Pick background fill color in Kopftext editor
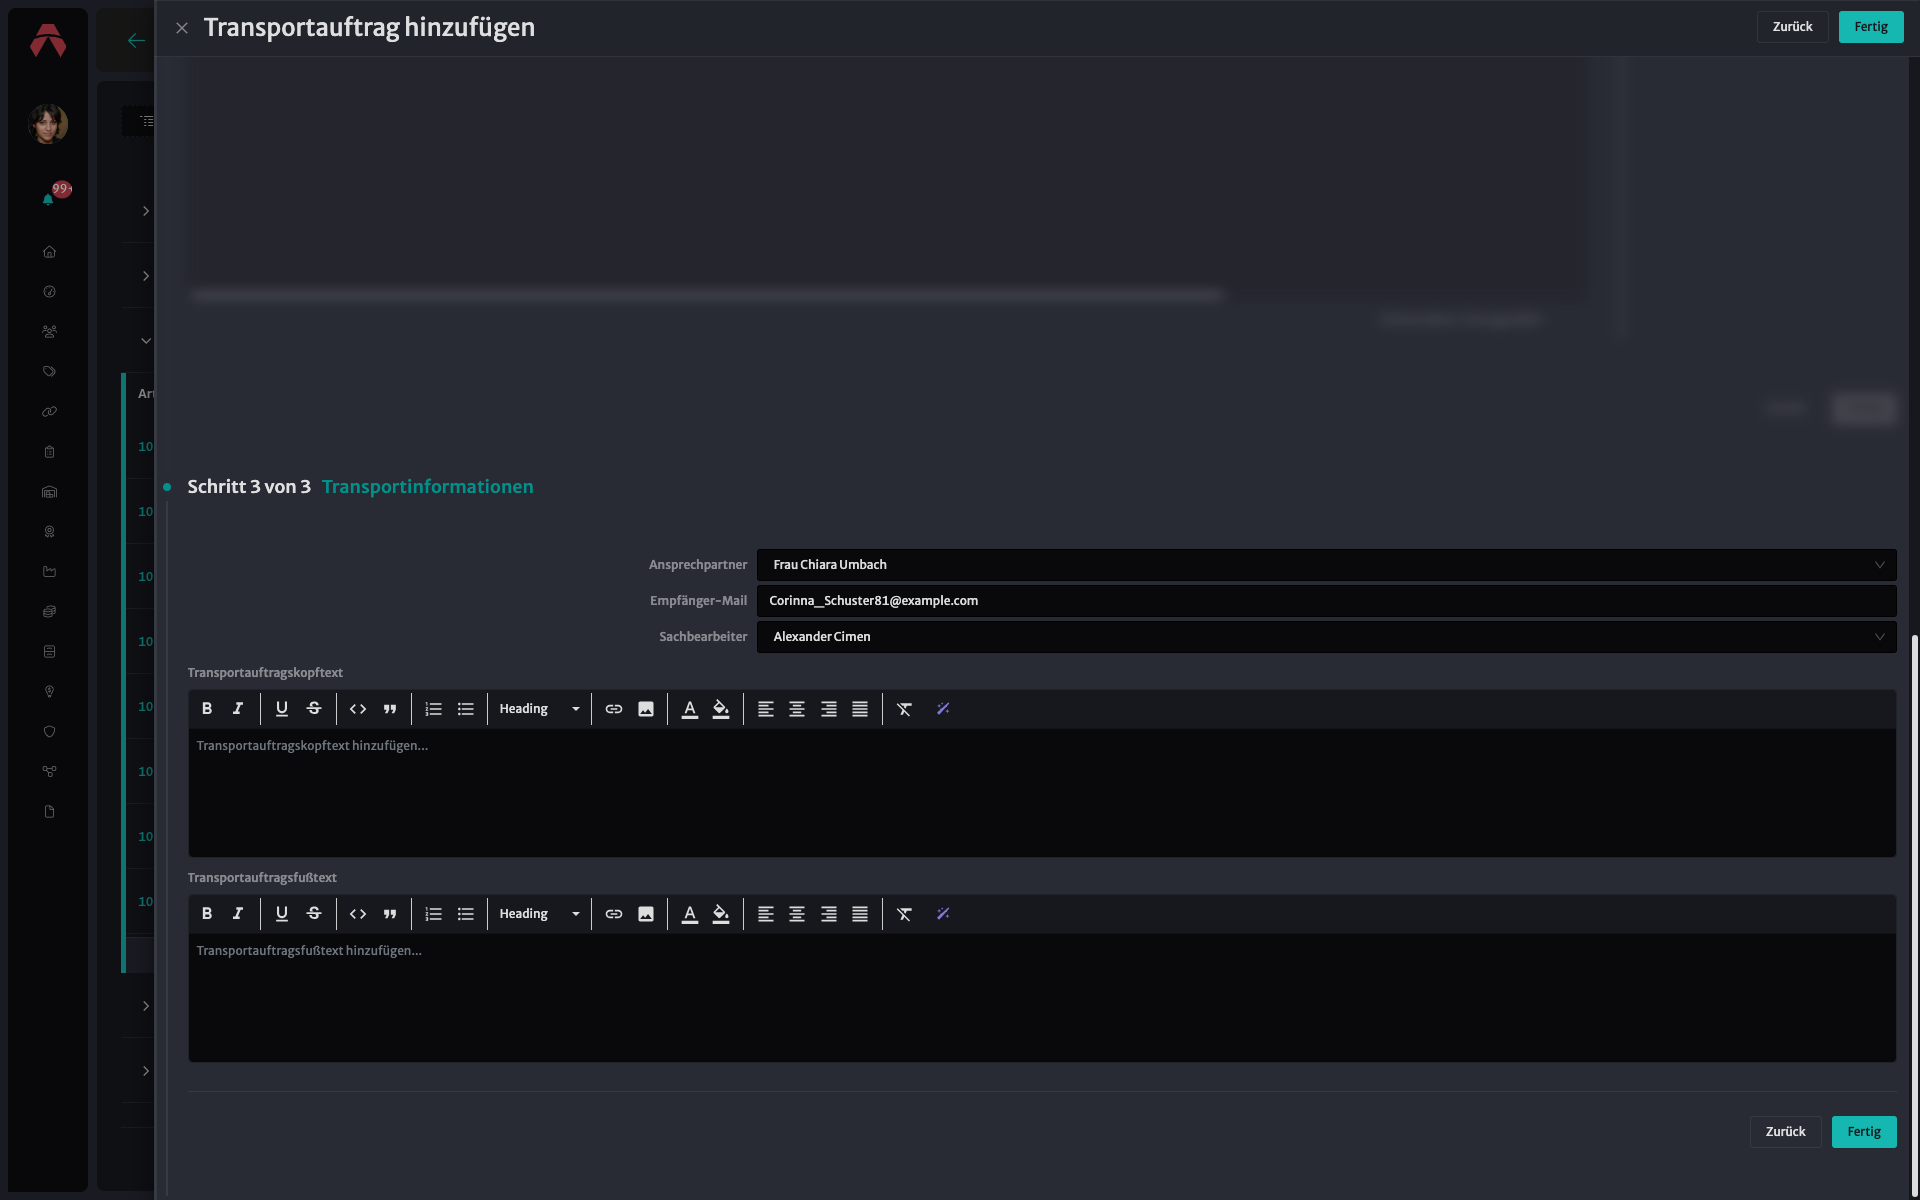Image resolution: width=1920 pixels, height=1200 pixels. (x=721, y=709)
